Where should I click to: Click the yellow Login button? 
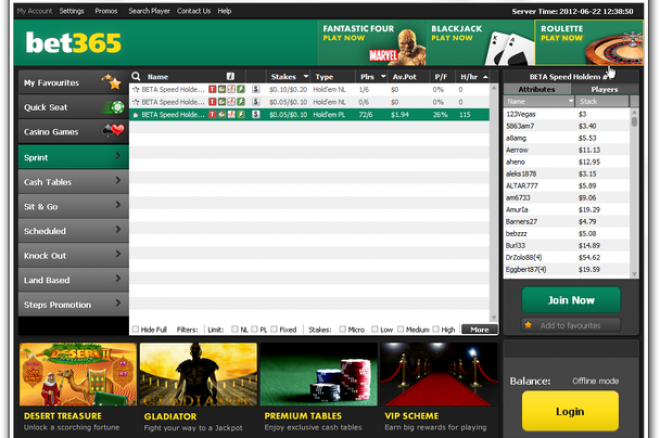coord(570,411)
